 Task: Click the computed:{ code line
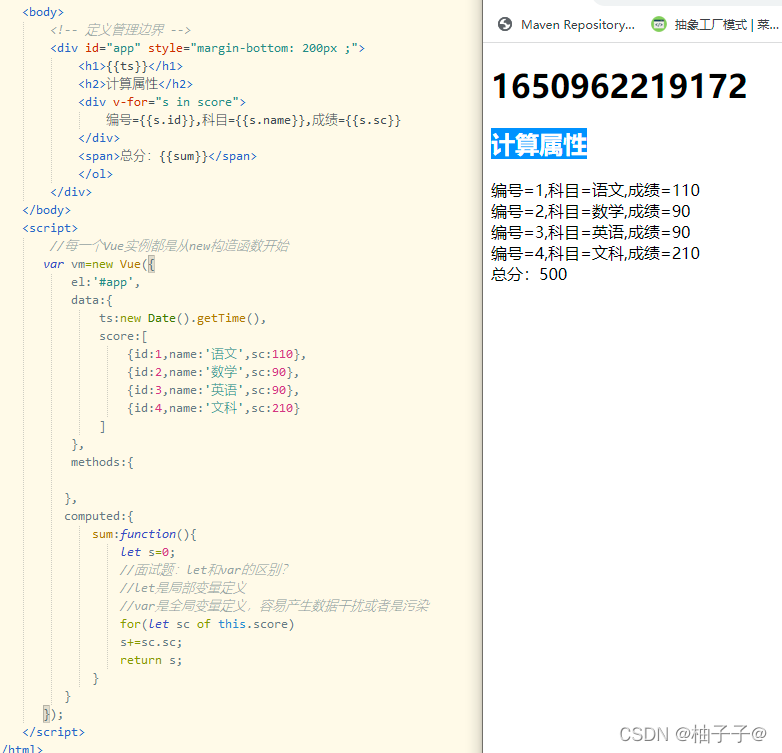coord(99,516)
